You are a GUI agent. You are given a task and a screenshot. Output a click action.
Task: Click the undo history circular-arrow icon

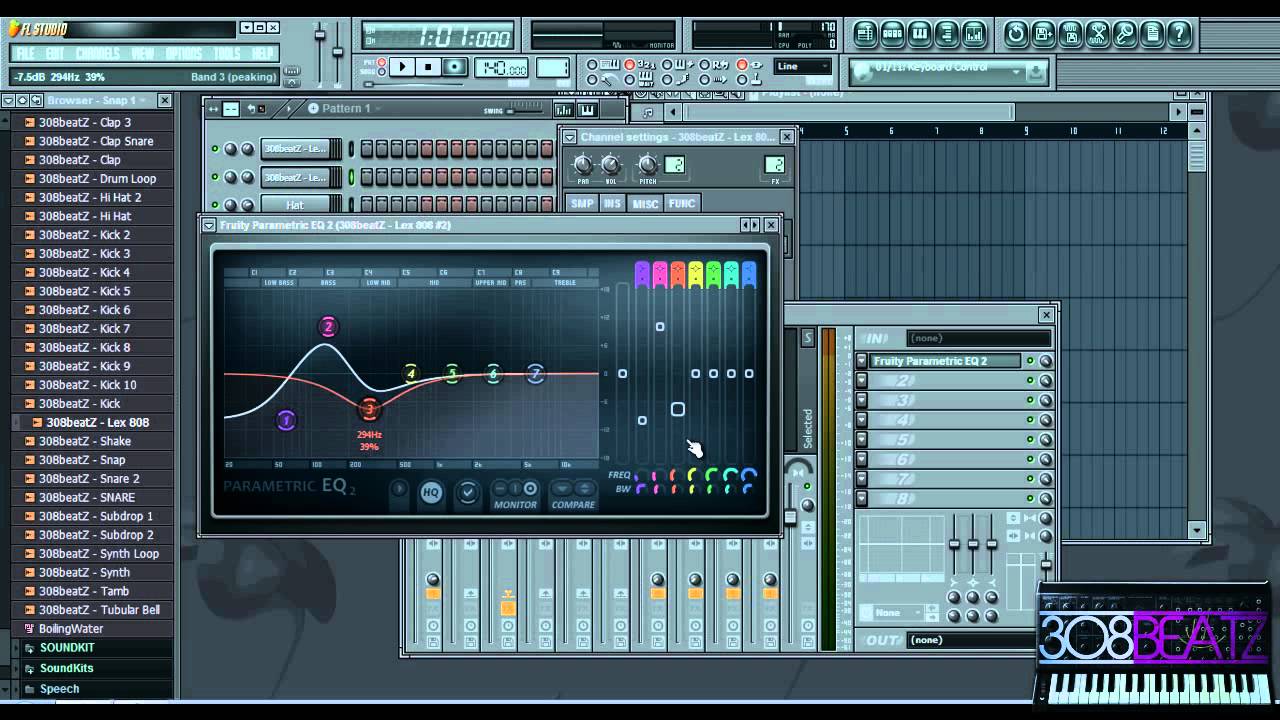click(x=1016, y=33)
